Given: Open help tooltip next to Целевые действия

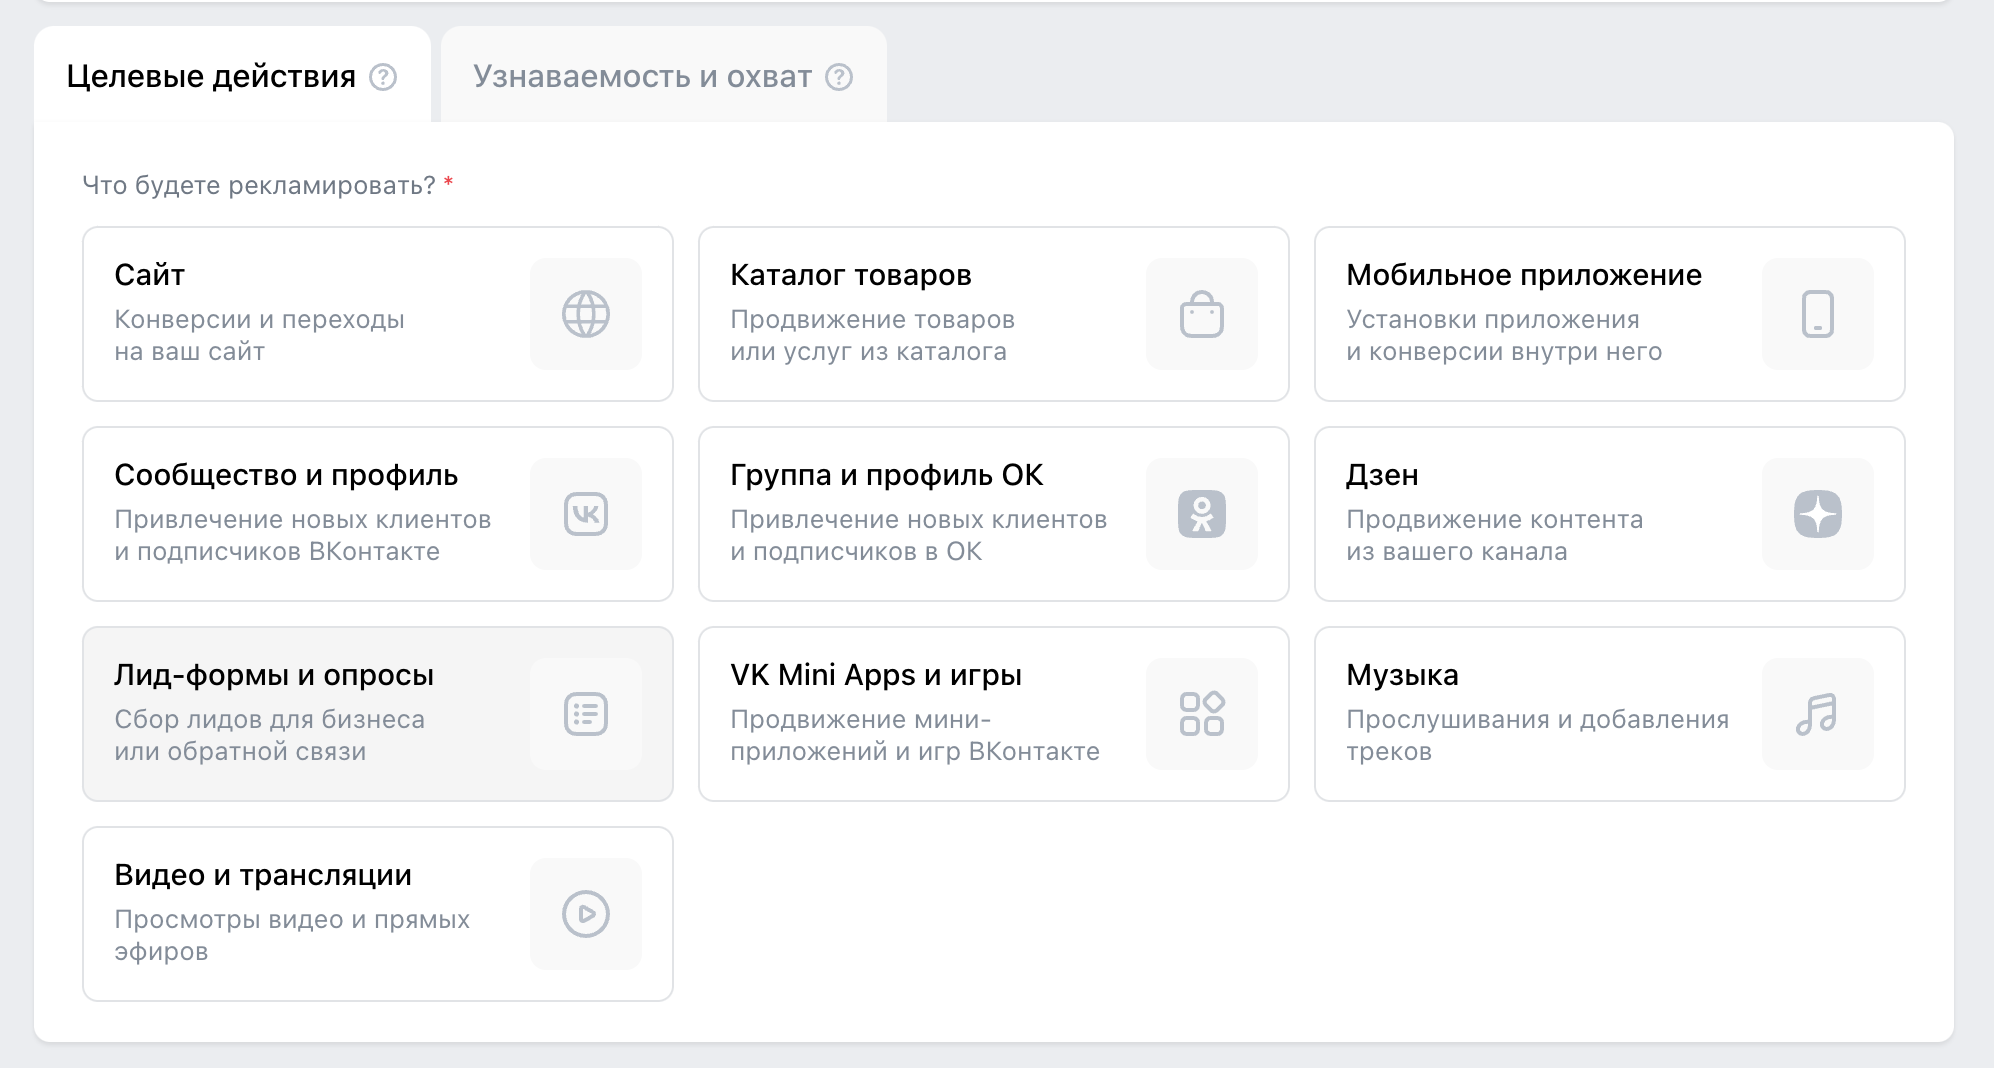Looking at the screenshot, I should point(383,77).
